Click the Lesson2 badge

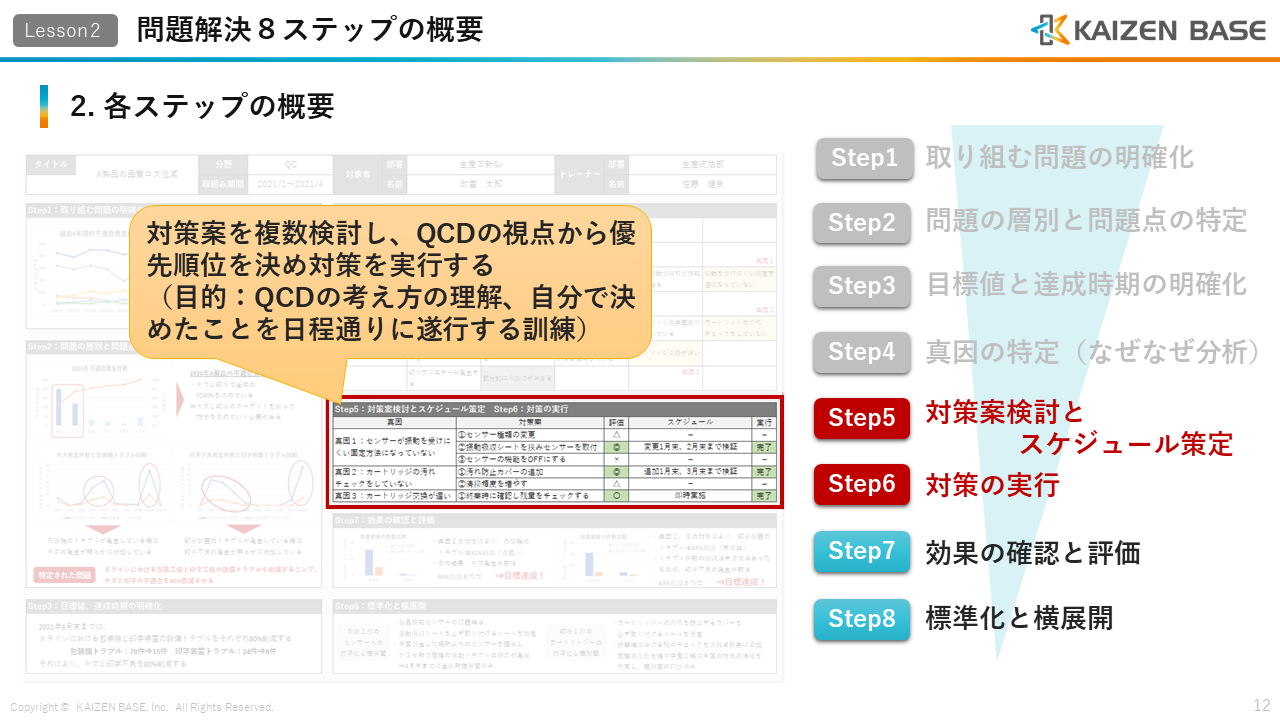coord(65,31)
